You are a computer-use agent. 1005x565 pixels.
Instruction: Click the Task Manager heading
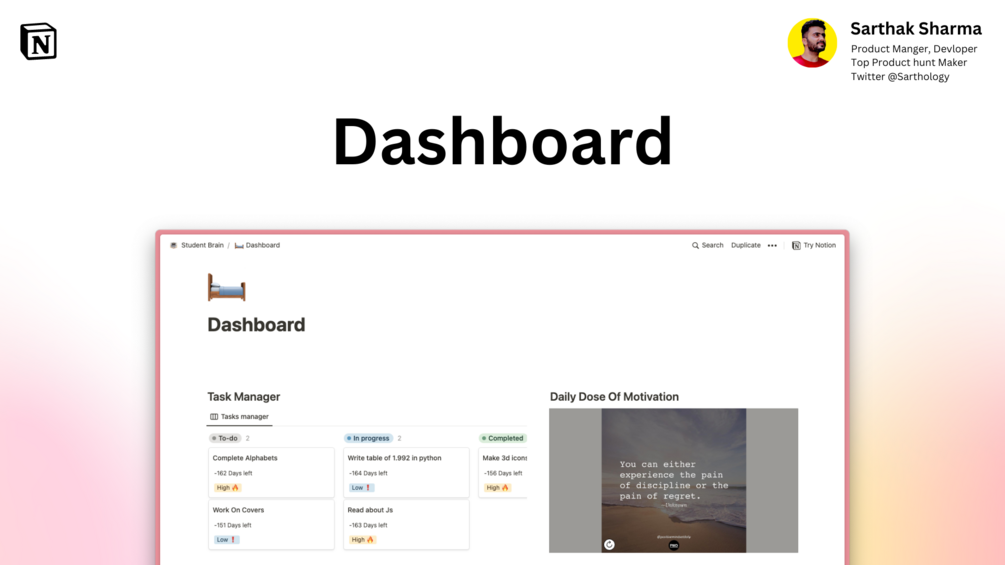tap(244, 397)
